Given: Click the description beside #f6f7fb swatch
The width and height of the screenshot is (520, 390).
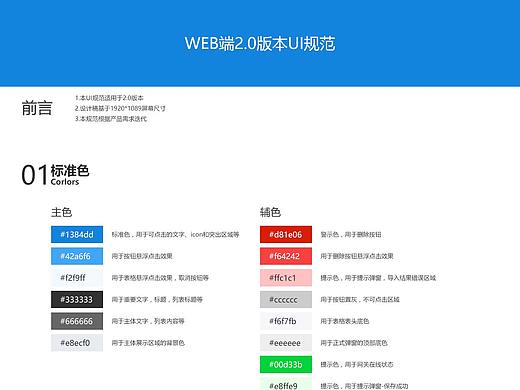Looking at the screenshot, I should point(345,321).
